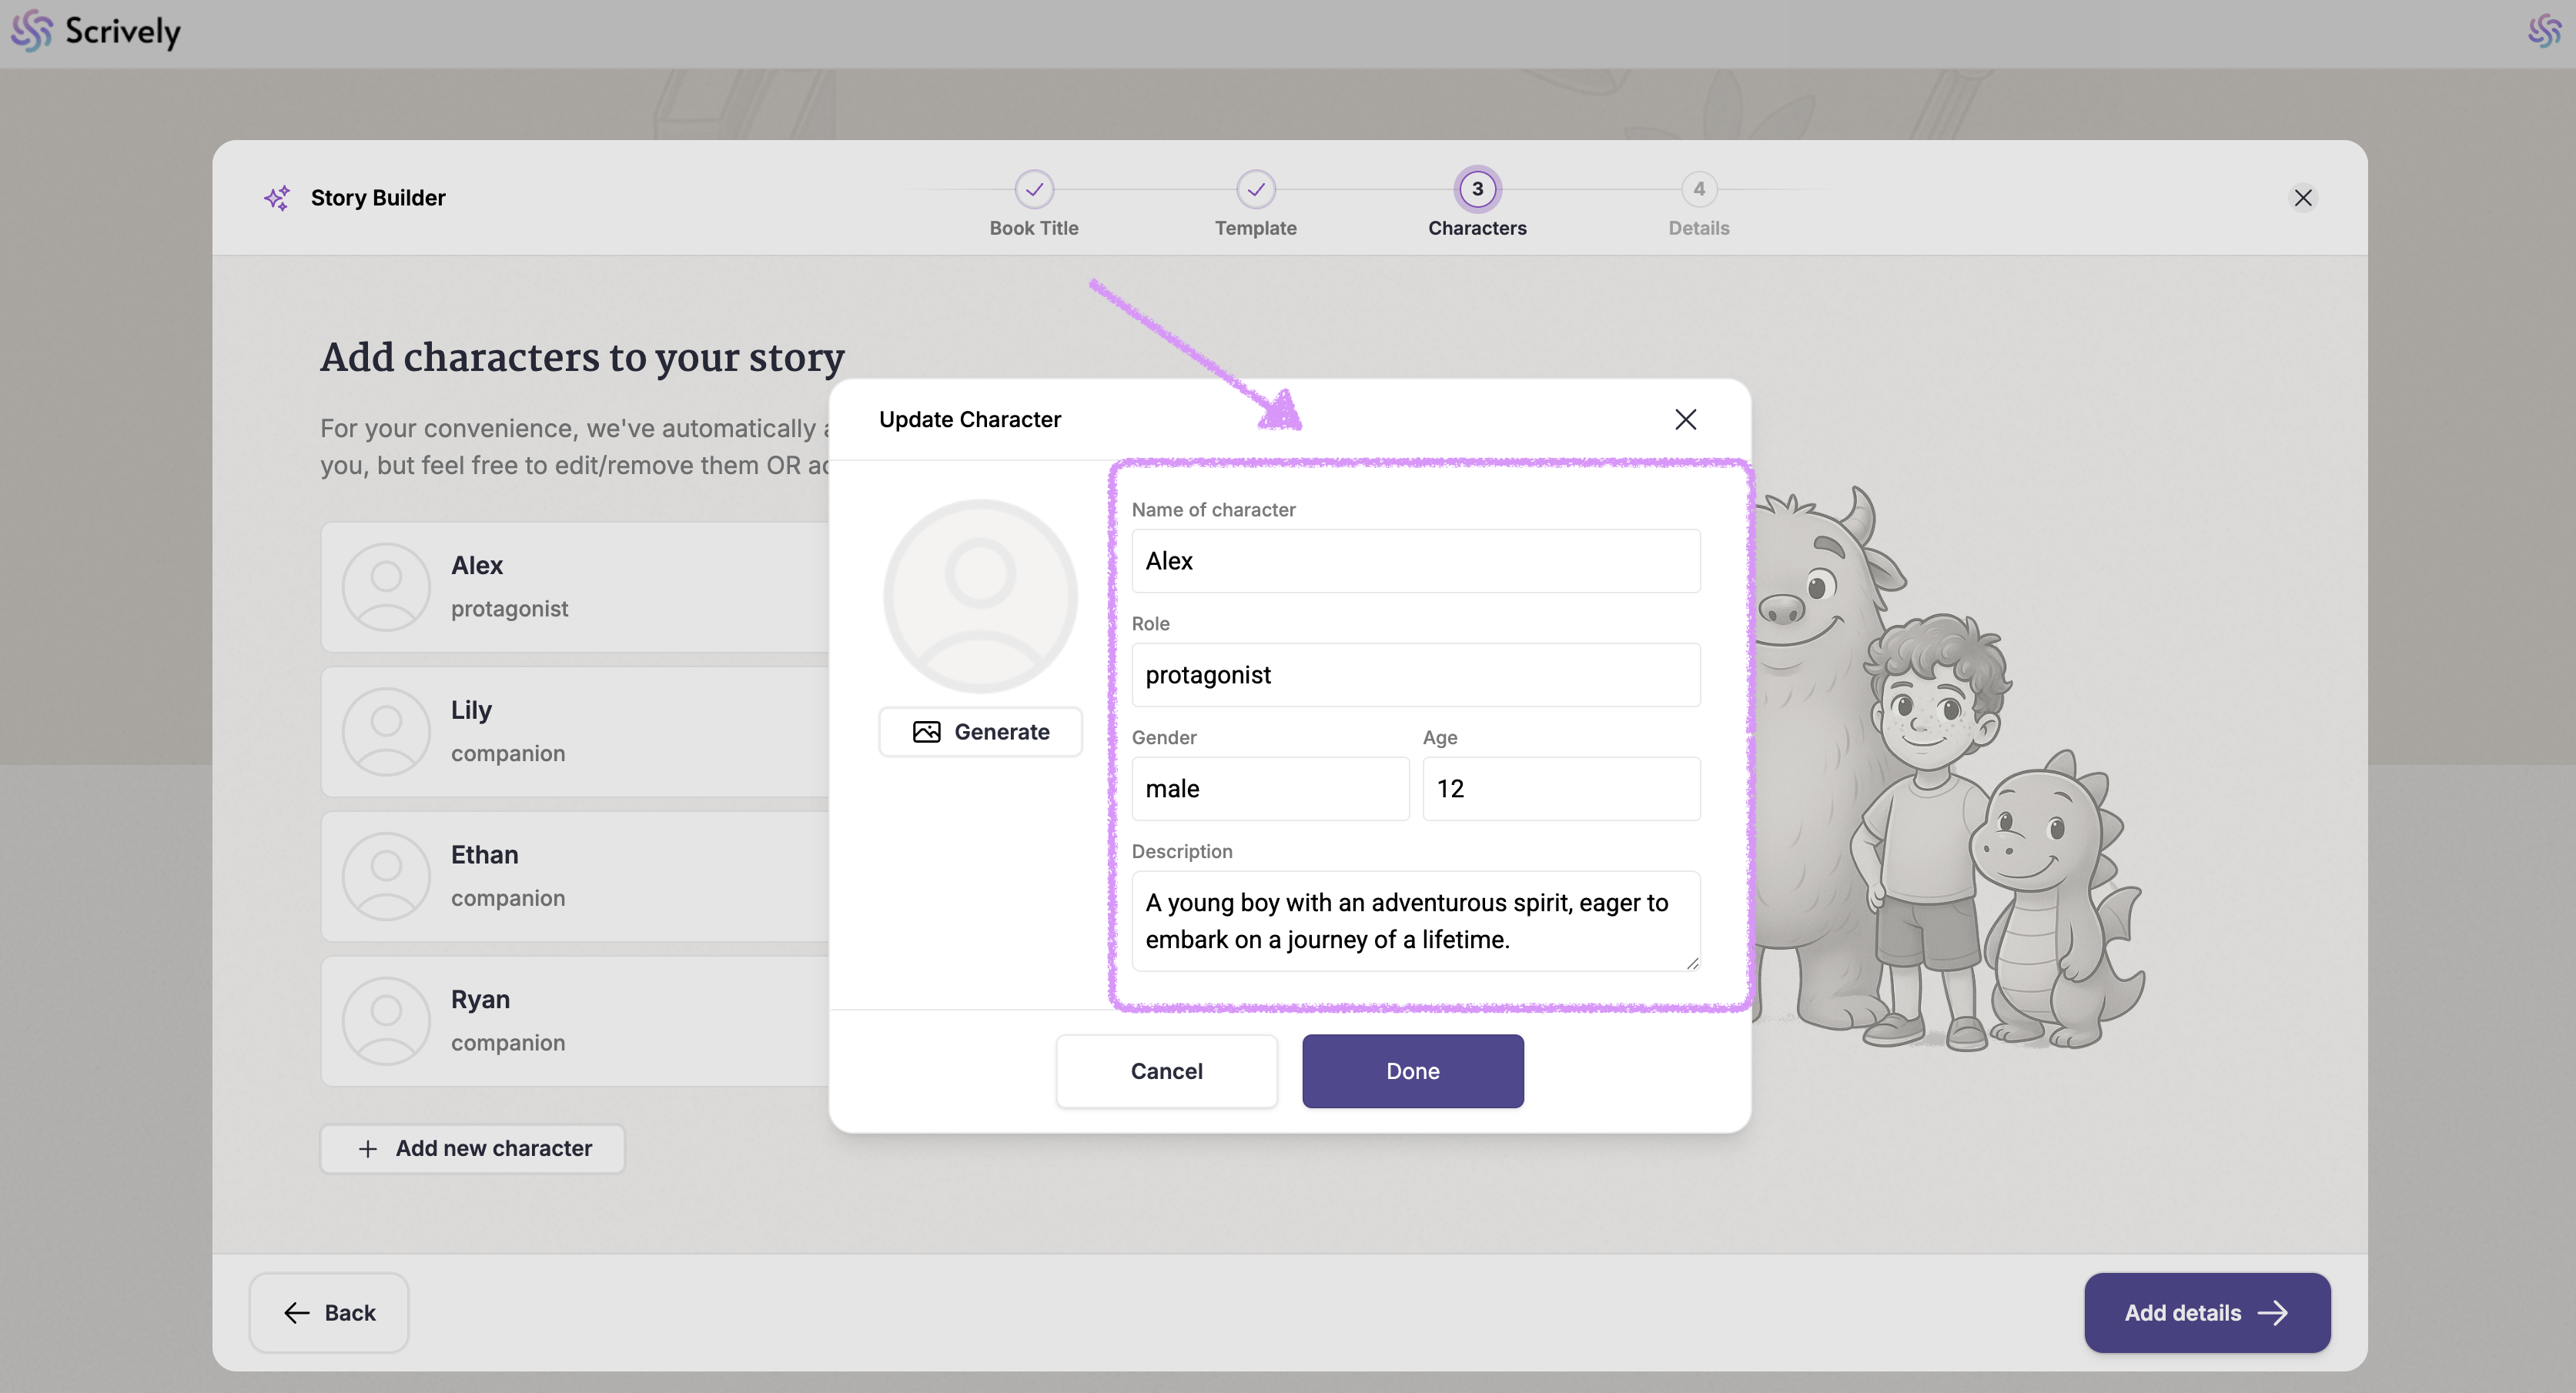The image size is (2576, 1393).
Task: Click Lily's avatar icon in character list
Action: tap(386, 732)
